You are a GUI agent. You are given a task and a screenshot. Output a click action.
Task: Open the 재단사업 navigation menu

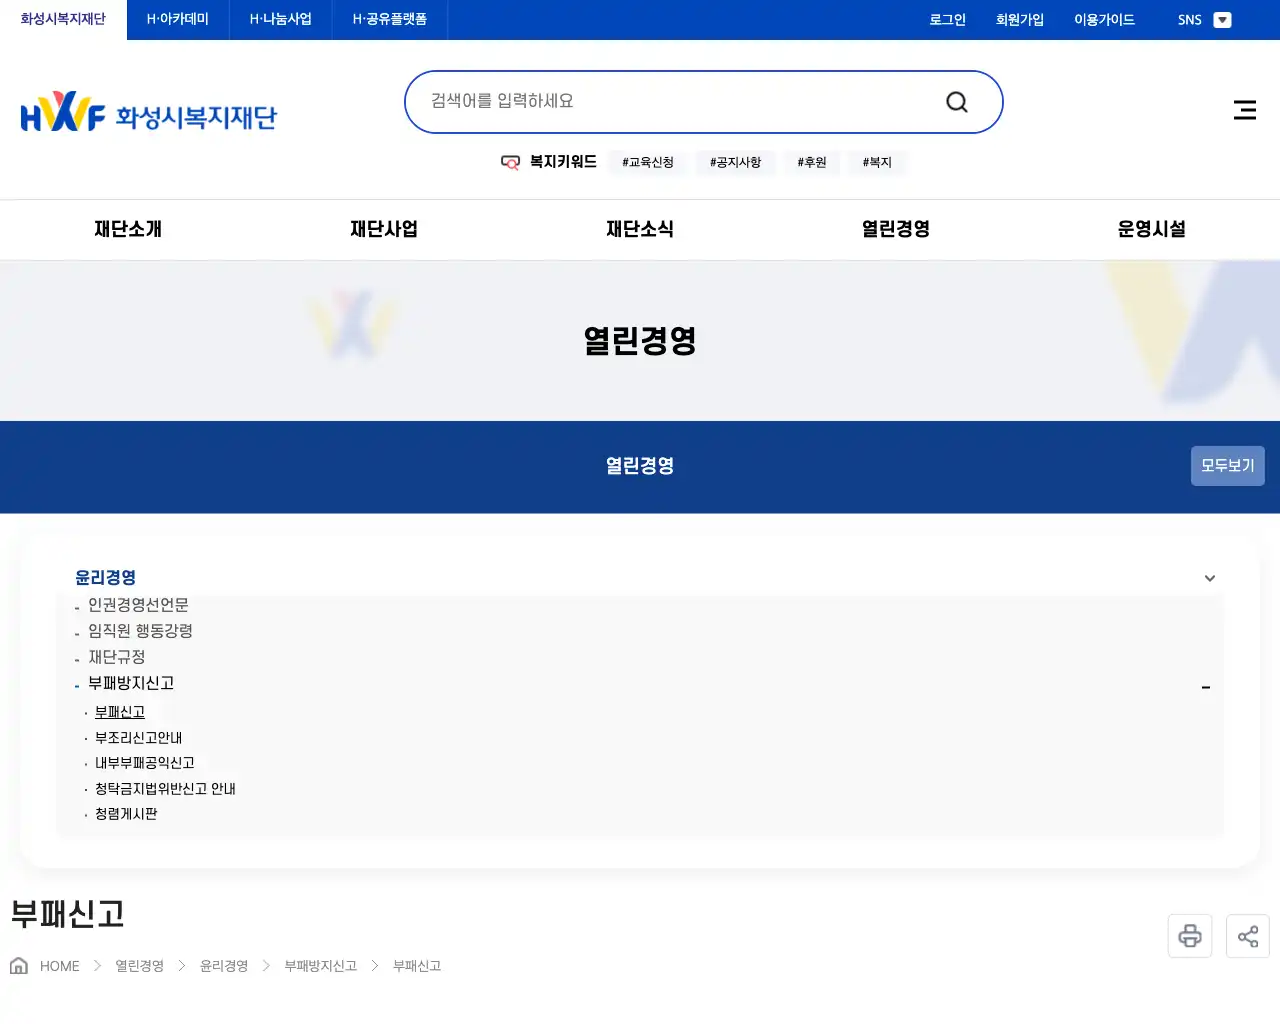(384, 229)
